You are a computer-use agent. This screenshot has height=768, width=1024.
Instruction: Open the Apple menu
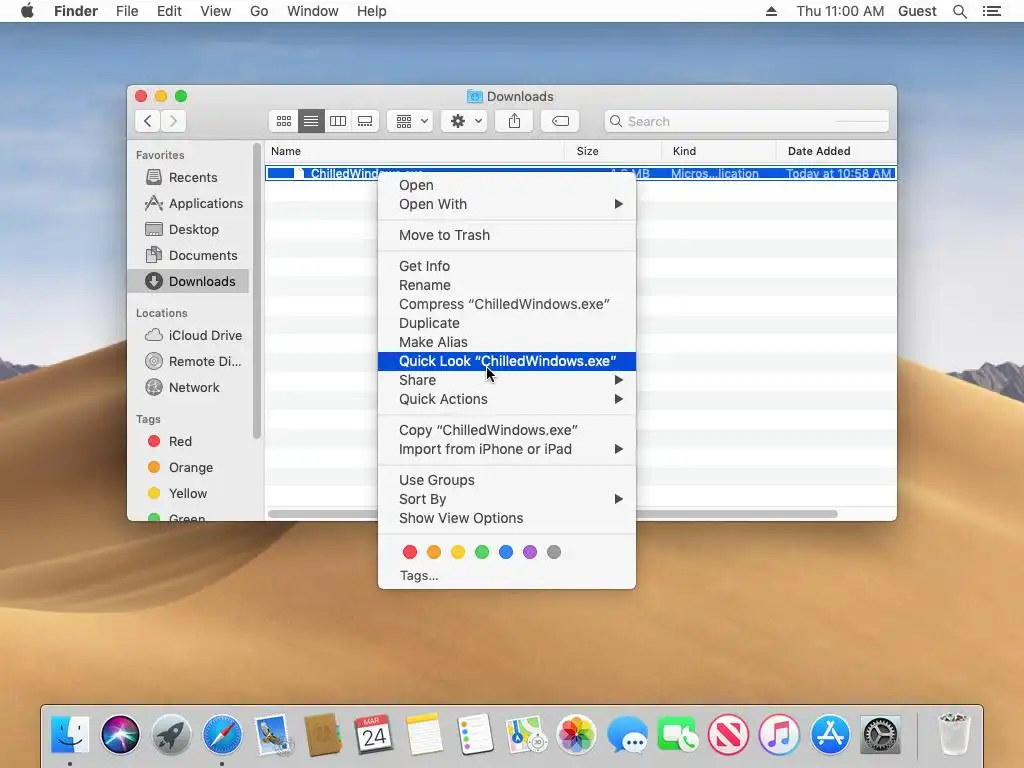click(27, 11)
